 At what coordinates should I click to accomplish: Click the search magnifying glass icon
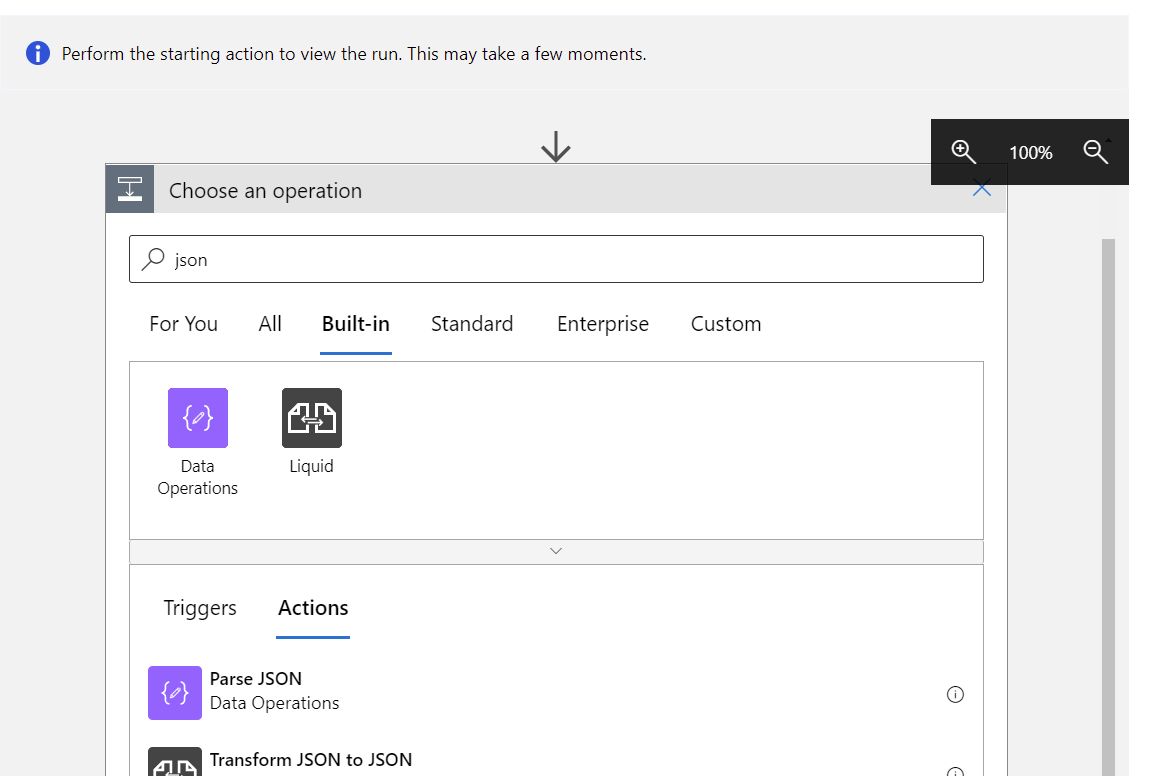pos(154,259)
